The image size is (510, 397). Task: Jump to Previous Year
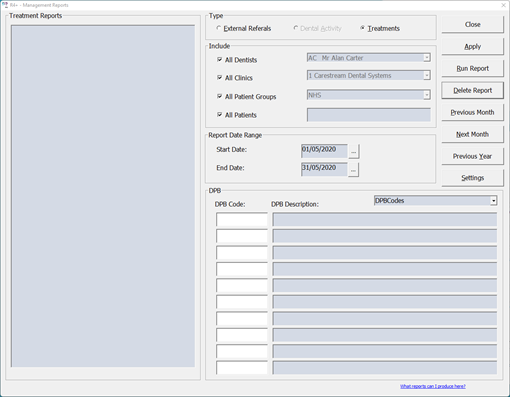[472, 156]
